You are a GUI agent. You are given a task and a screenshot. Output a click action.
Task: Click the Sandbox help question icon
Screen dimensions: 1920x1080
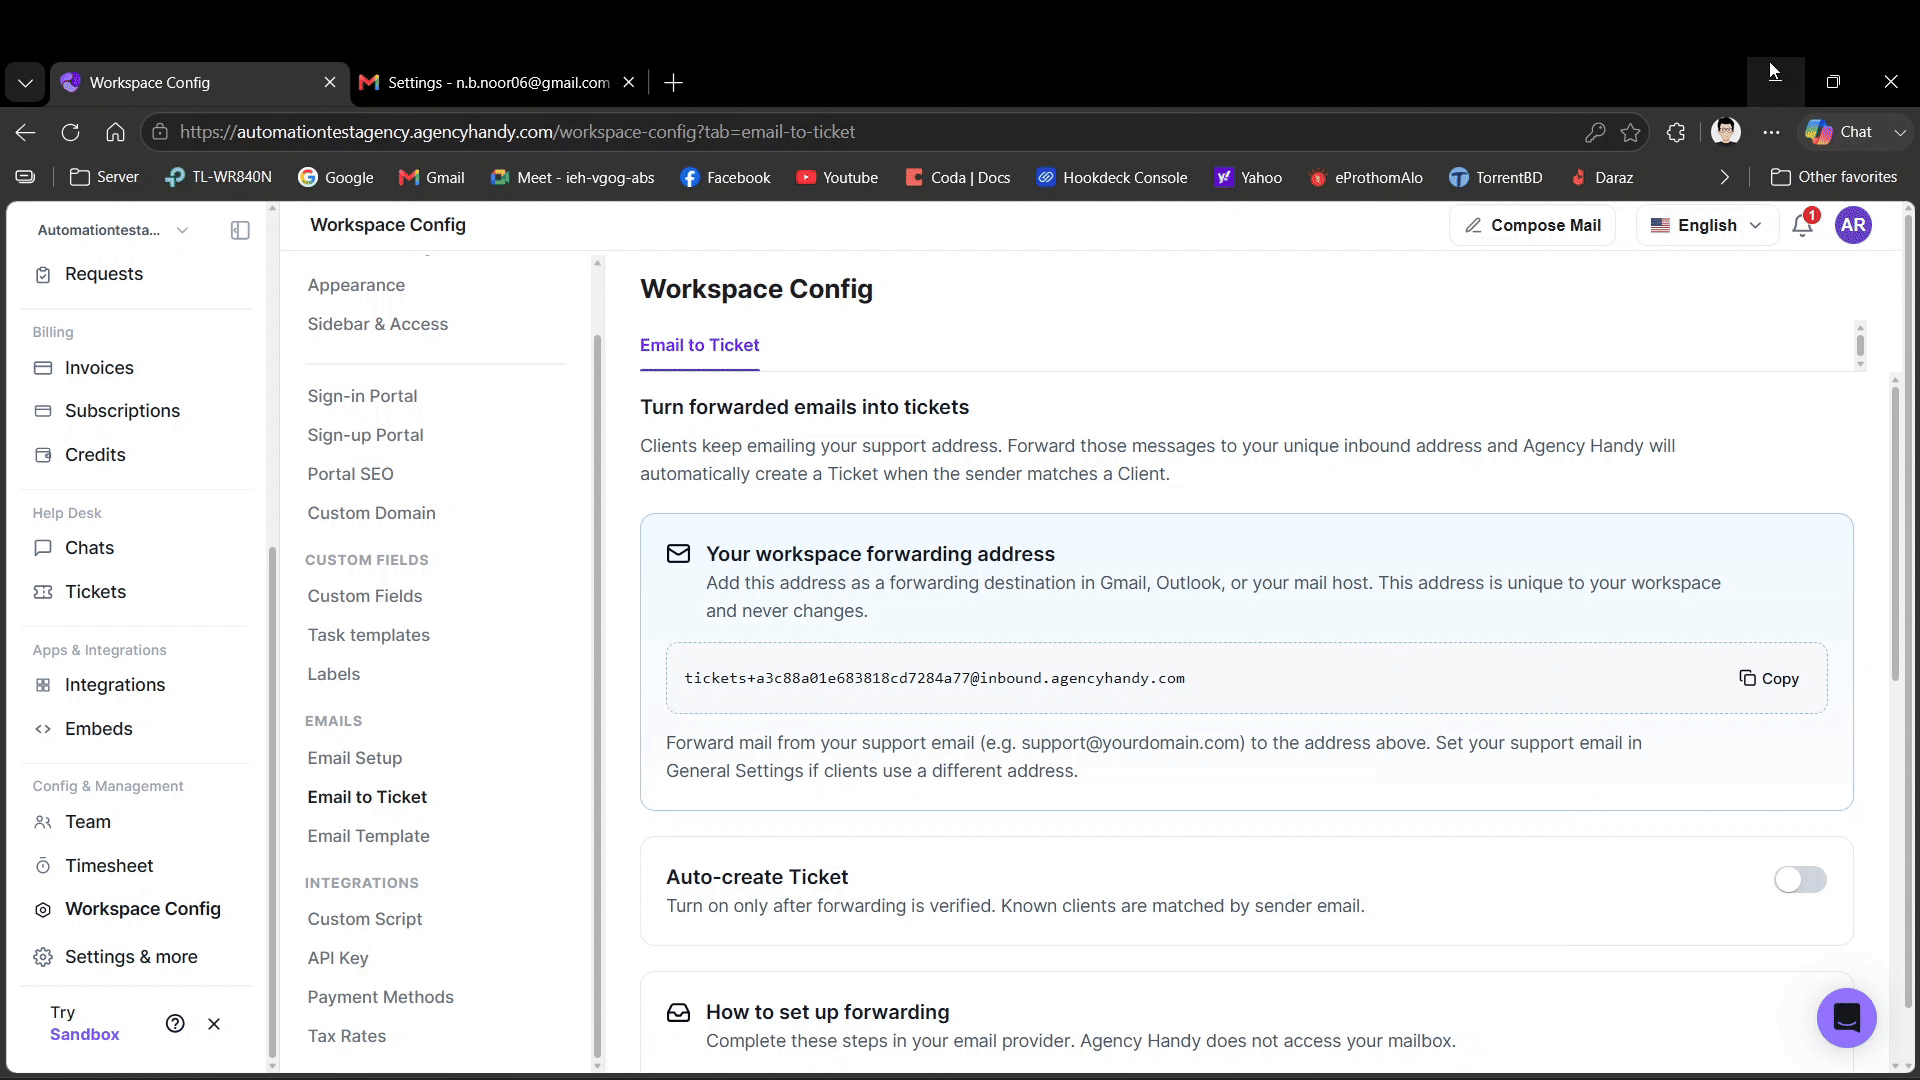175,1023
